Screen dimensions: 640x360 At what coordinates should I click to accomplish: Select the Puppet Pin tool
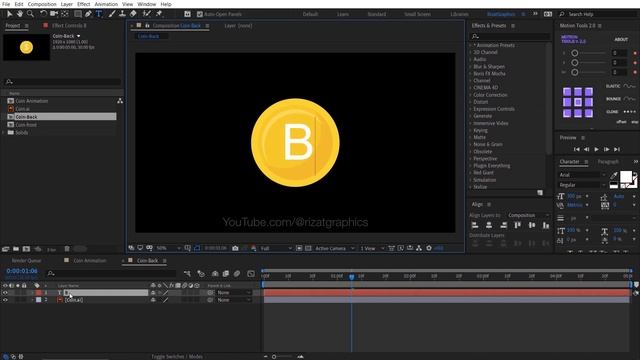[159, 14]
